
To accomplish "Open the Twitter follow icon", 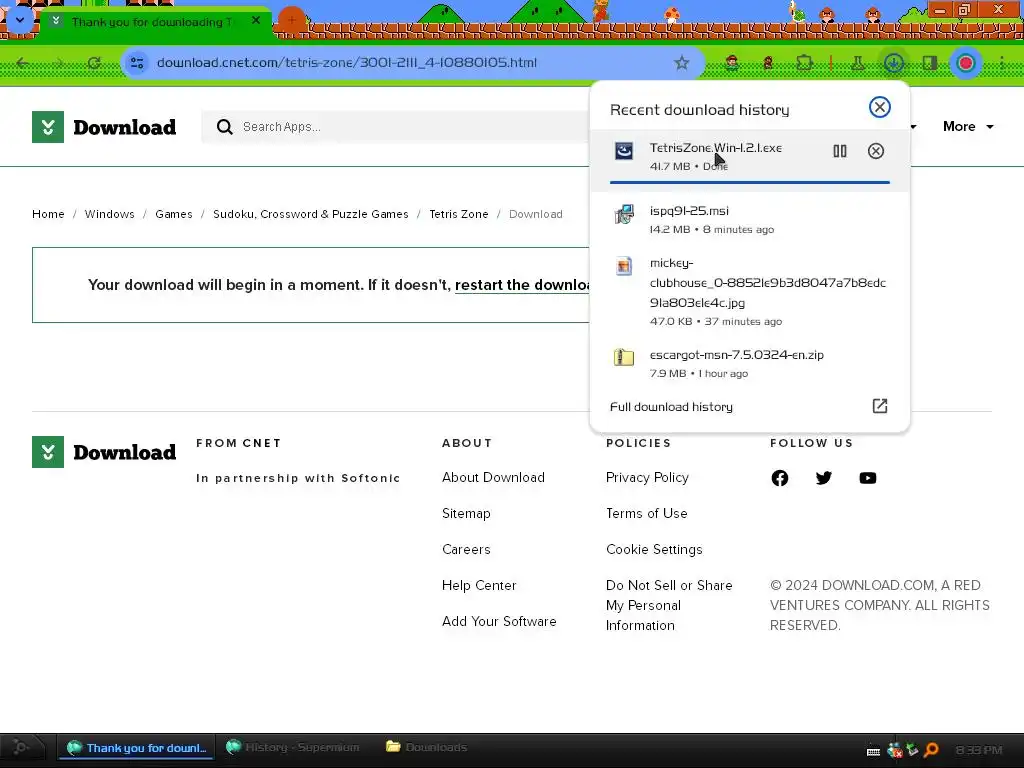I will (x=824, y=478).
